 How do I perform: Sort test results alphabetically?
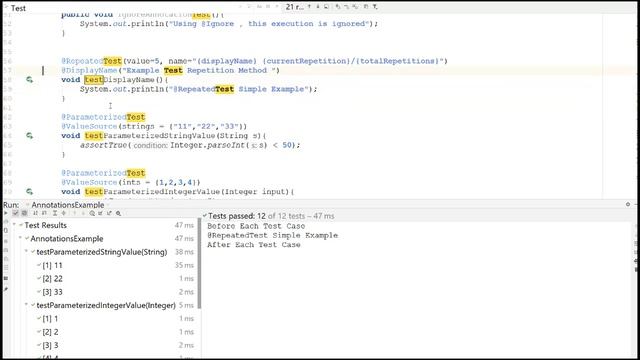(35, 213)
